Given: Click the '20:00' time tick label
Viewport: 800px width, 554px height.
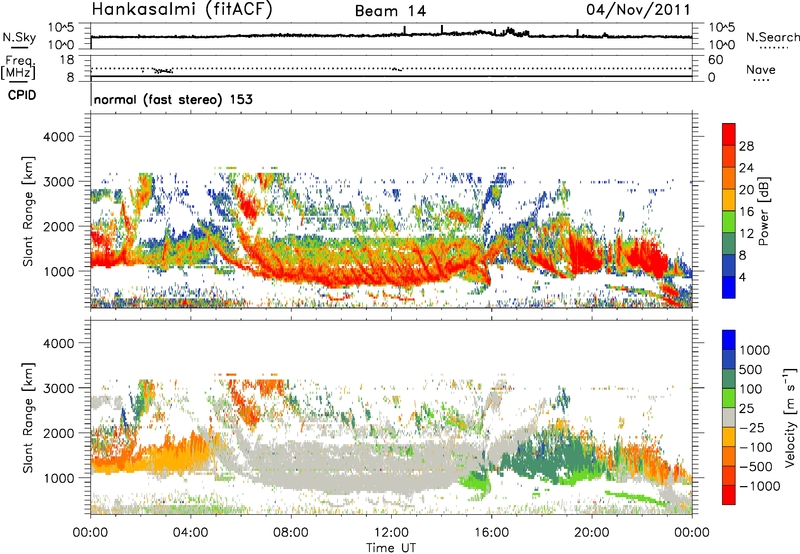Looking at the screenshot, I should click(592, 533).
